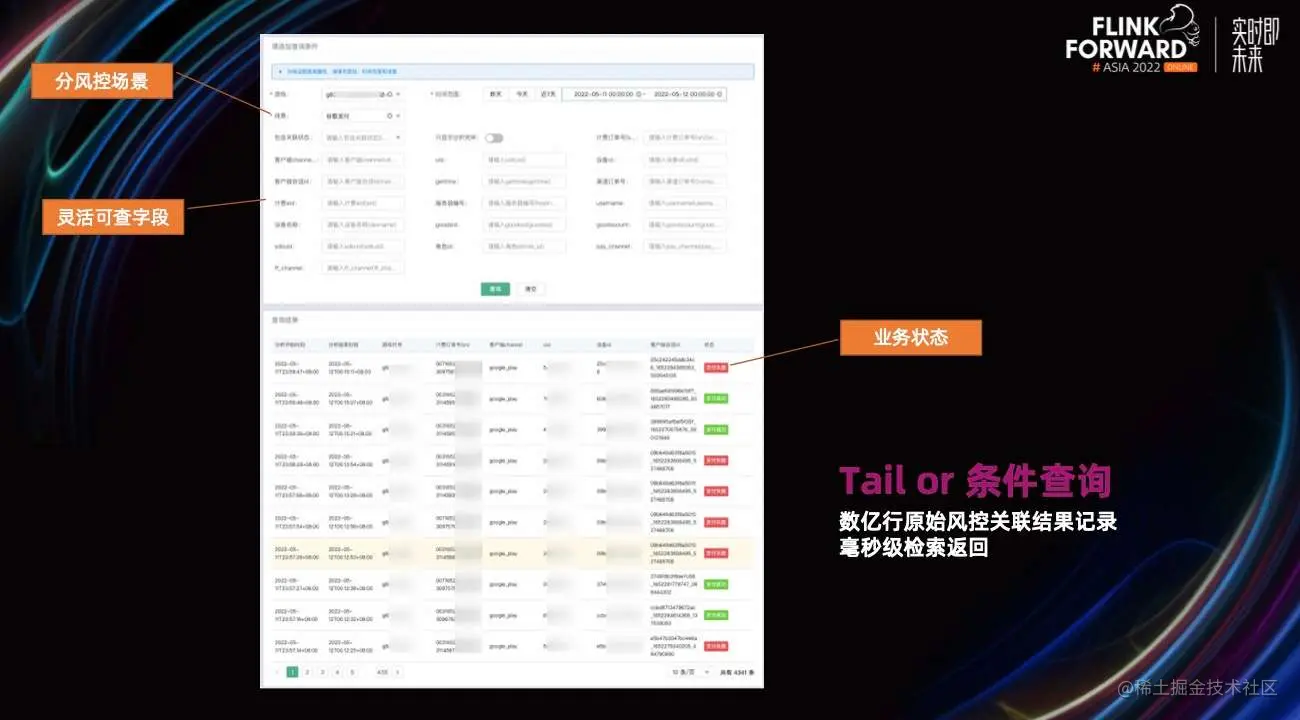Image resolution: width=1300 pixels, height=720 pixels.
Task: Click google_play cell in first result row
Action: click(x=503, y=367)
